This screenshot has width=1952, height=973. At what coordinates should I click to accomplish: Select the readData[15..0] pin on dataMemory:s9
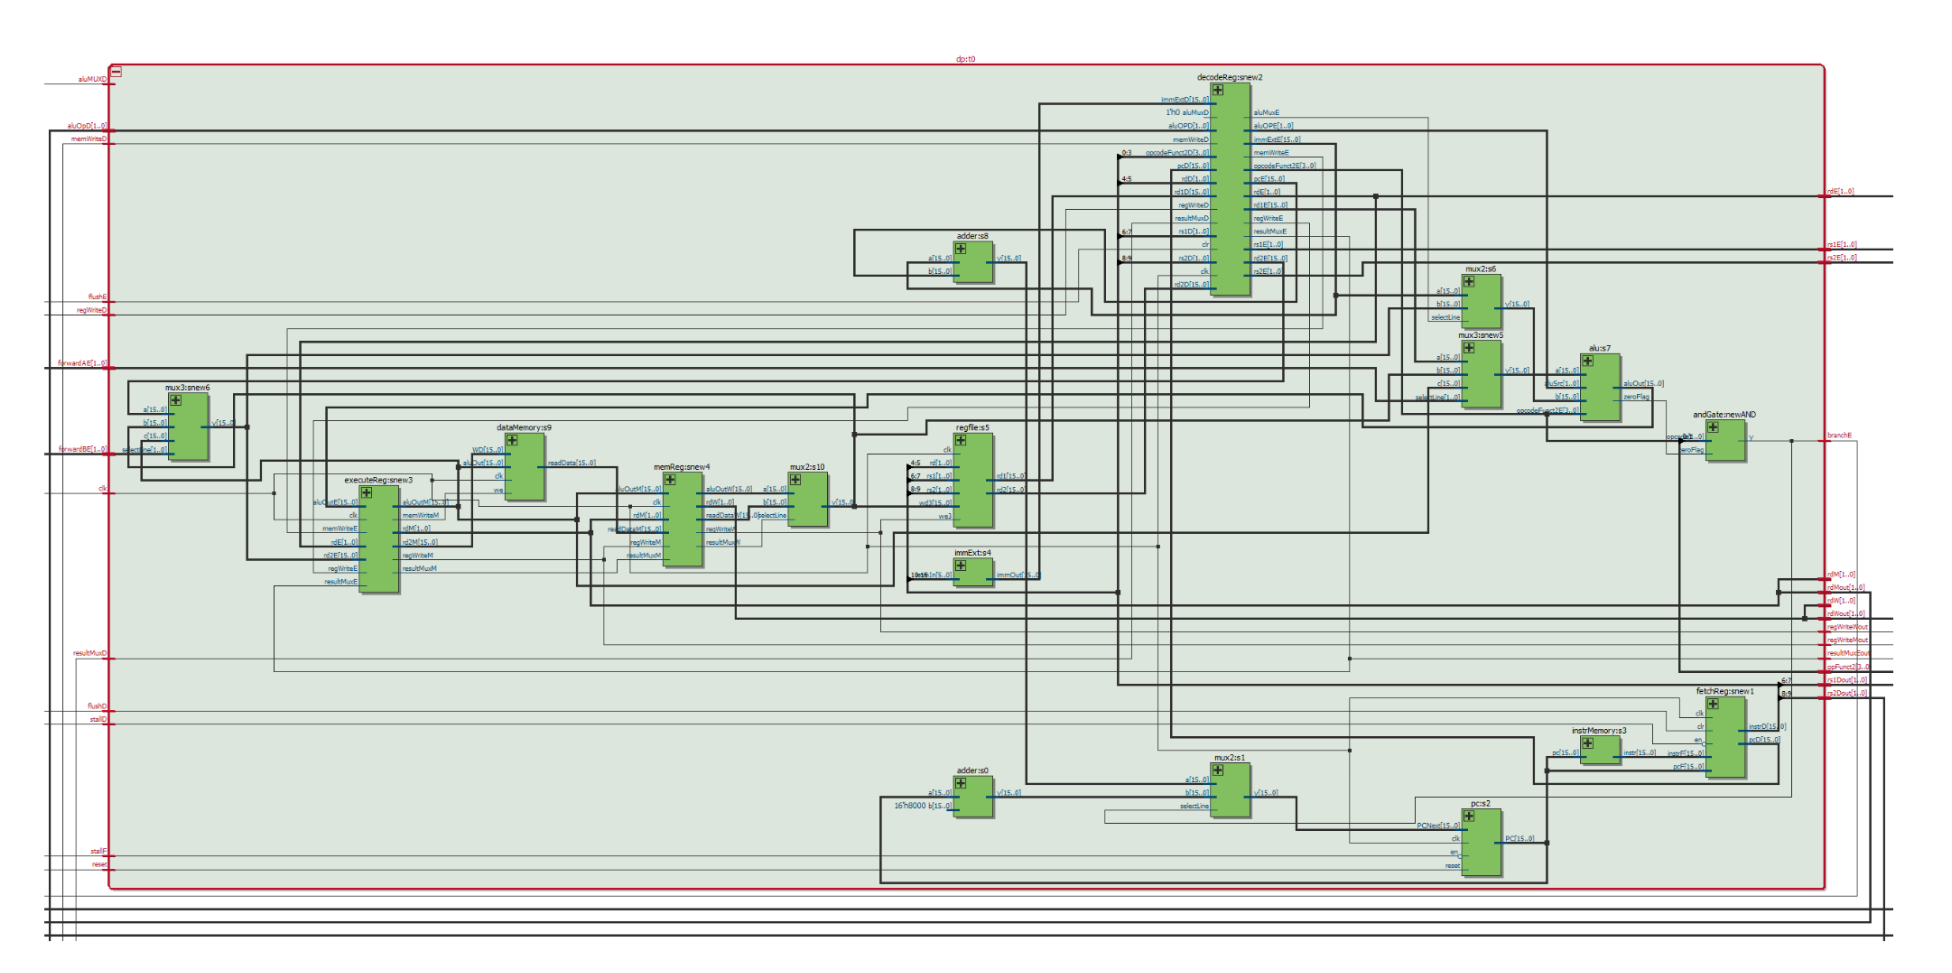click(571, 463)
